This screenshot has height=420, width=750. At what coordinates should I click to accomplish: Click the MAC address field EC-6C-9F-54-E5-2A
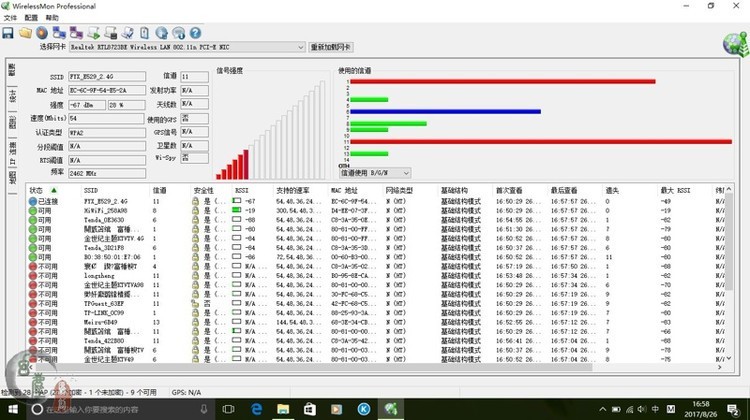107,90
